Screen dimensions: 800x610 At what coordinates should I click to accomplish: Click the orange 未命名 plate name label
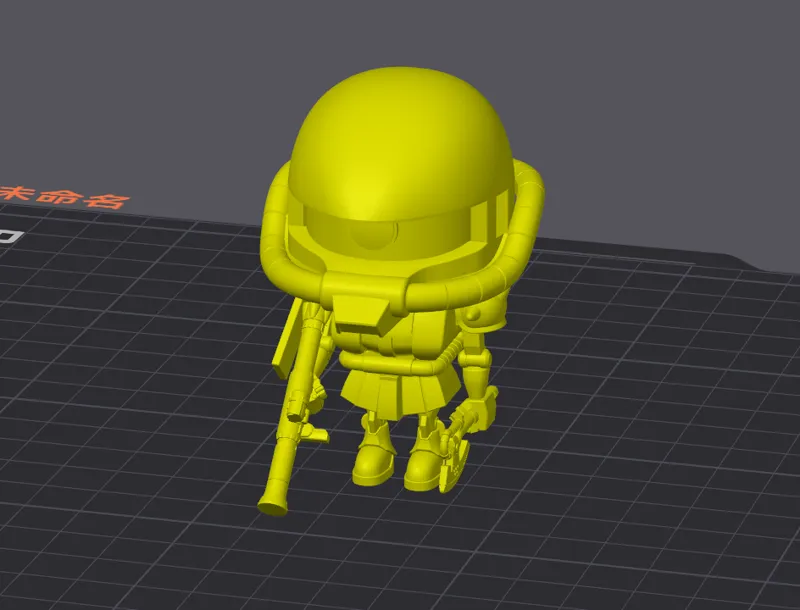tap(62, 197)
